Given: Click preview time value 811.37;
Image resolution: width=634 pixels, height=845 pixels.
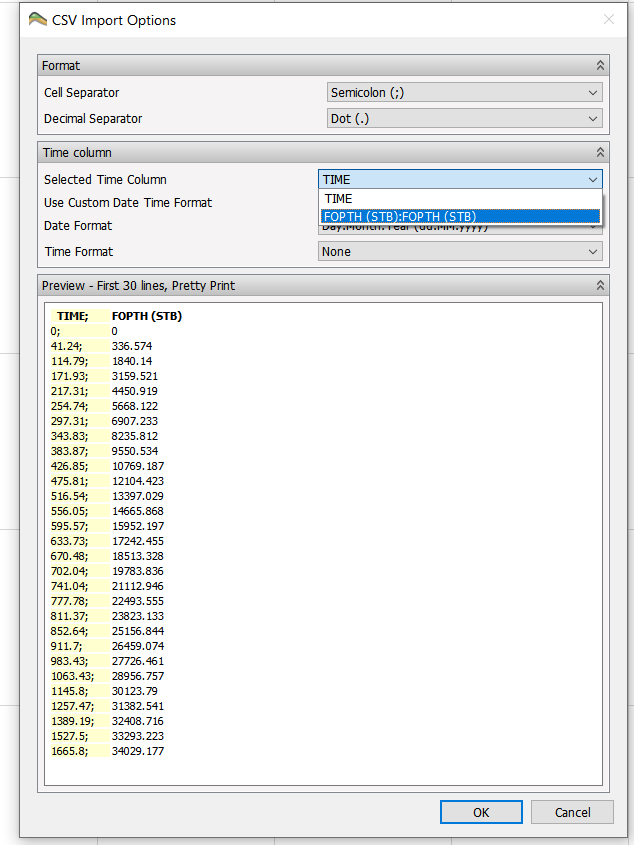Looking at the screenshot, I should pyautogui.click(x=69, y=616).
